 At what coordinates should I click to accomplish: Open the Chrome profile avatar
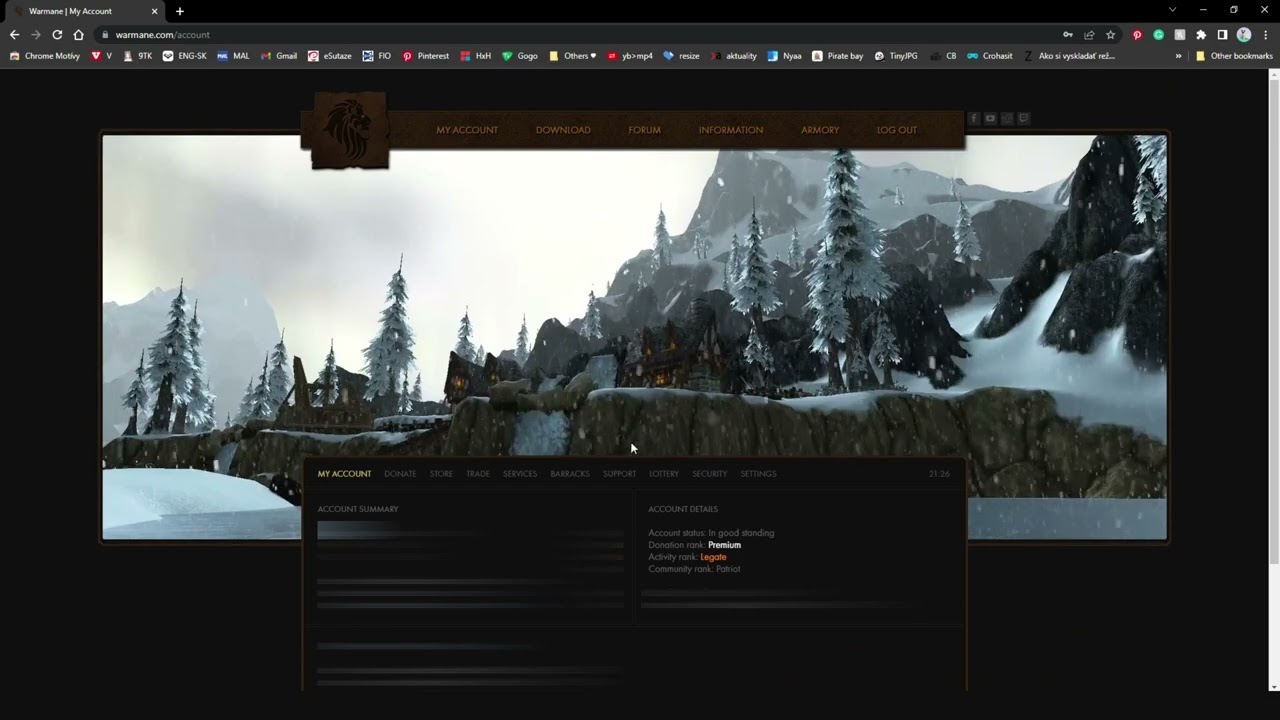click(1244, 34)
